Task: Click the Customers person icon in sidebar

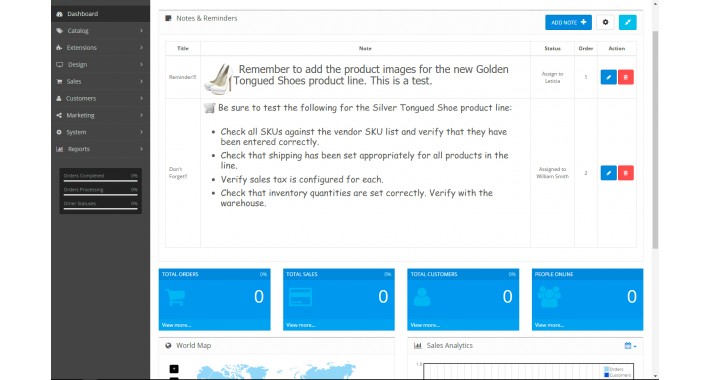Action: pyautogui.click(x=59, y=98)
